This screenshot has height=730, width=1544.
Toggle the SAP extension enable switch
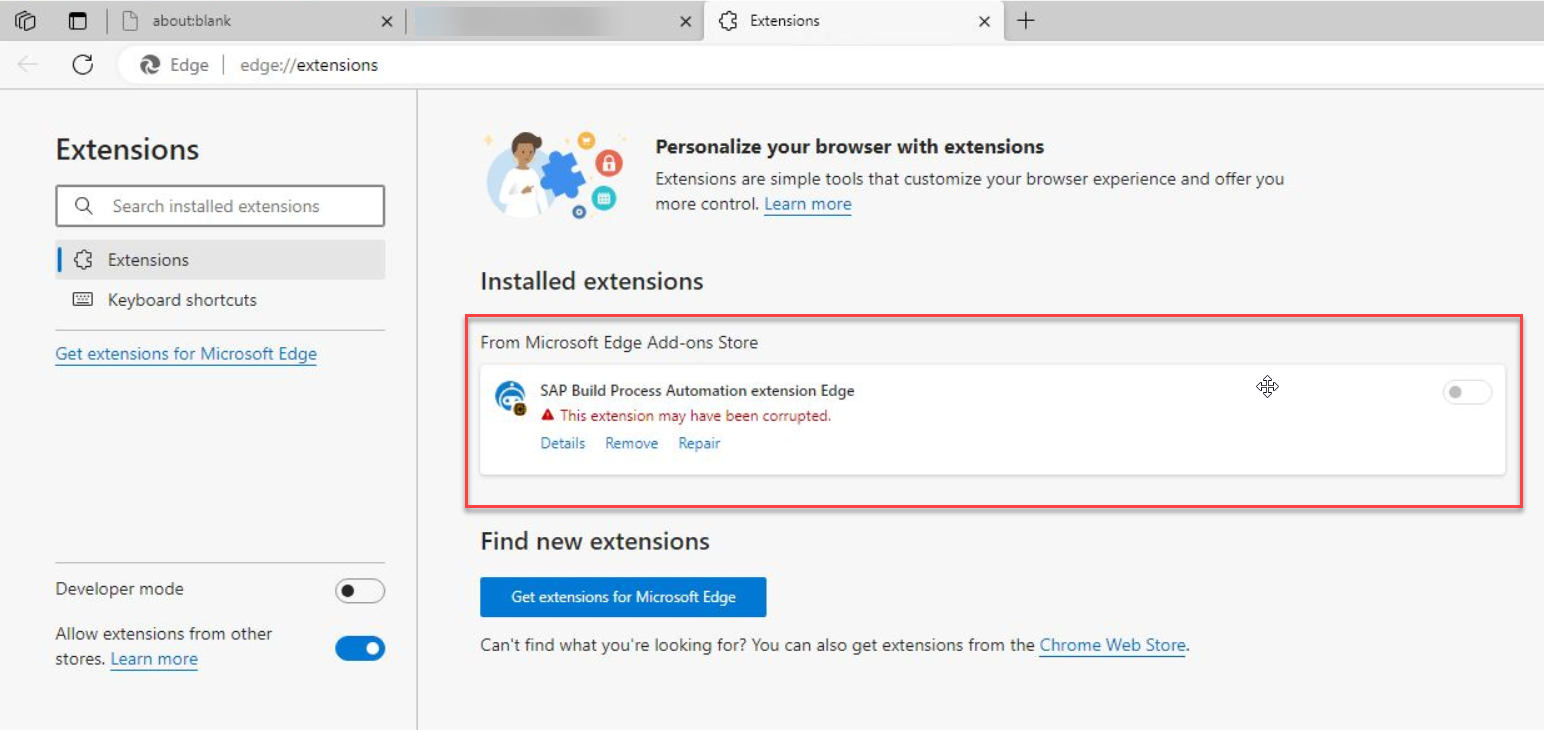pyautogui.click(x=1467, y=392)
